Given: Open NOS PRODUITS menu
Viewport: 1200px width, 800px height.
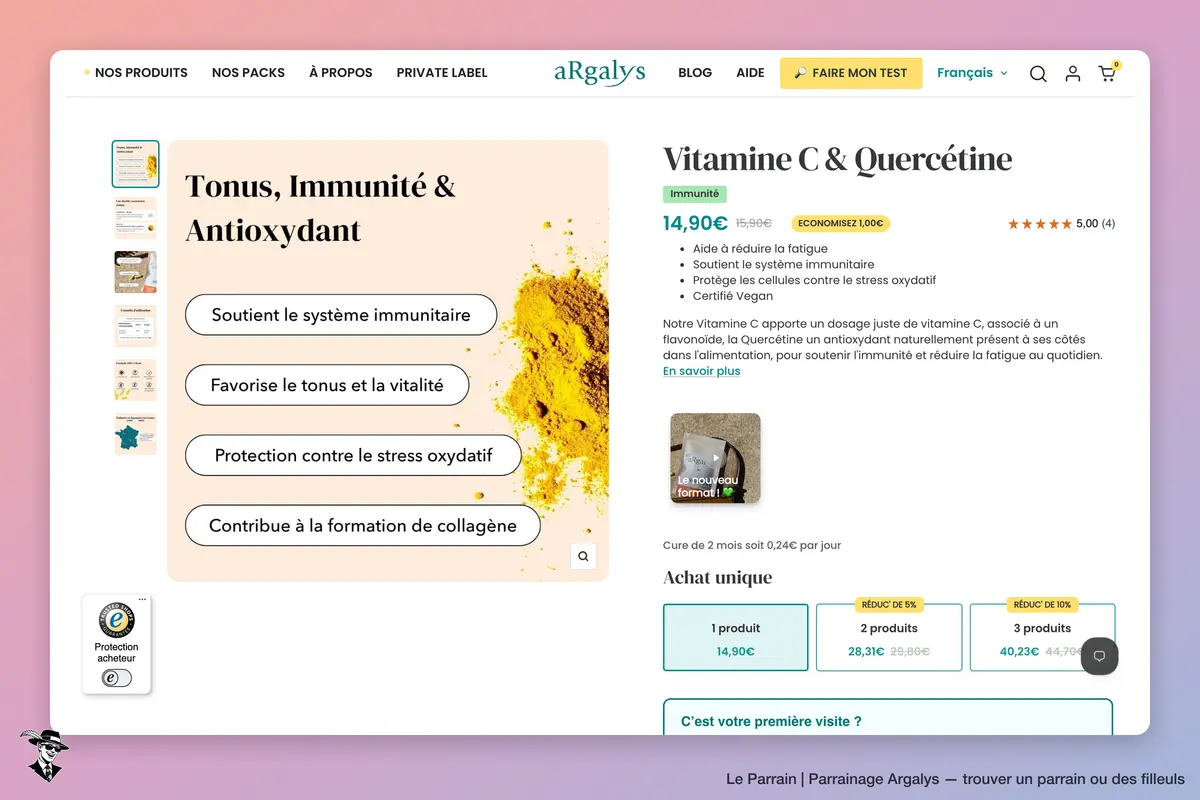Looking at the screenshot, I should click(x=141, y=73).
